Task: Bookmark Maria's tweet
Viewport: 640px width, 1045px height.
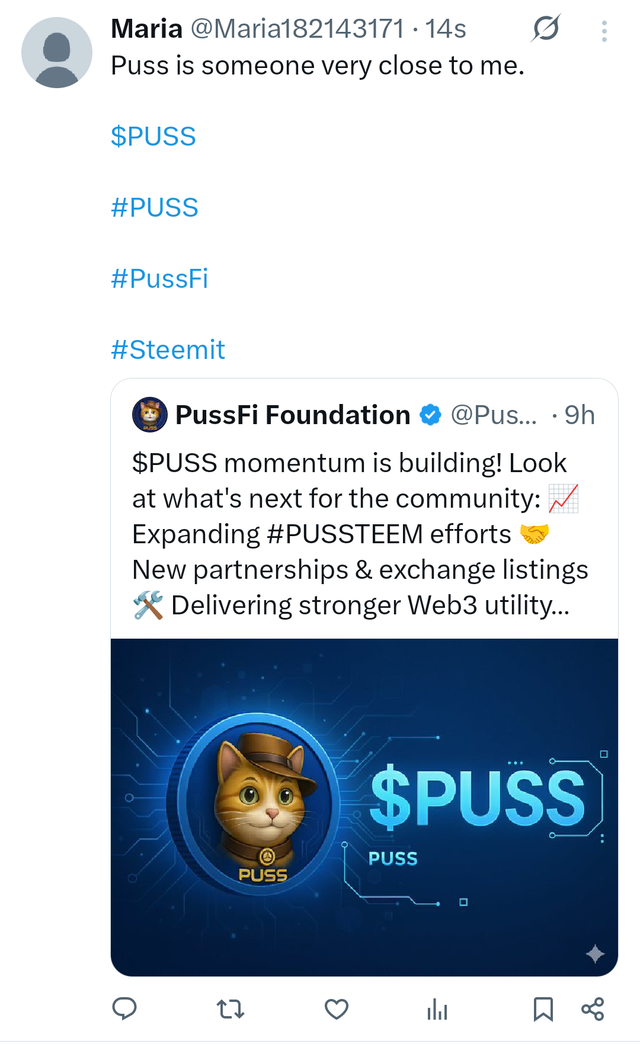Action: pyautogui.click(x=543, y=1009)
